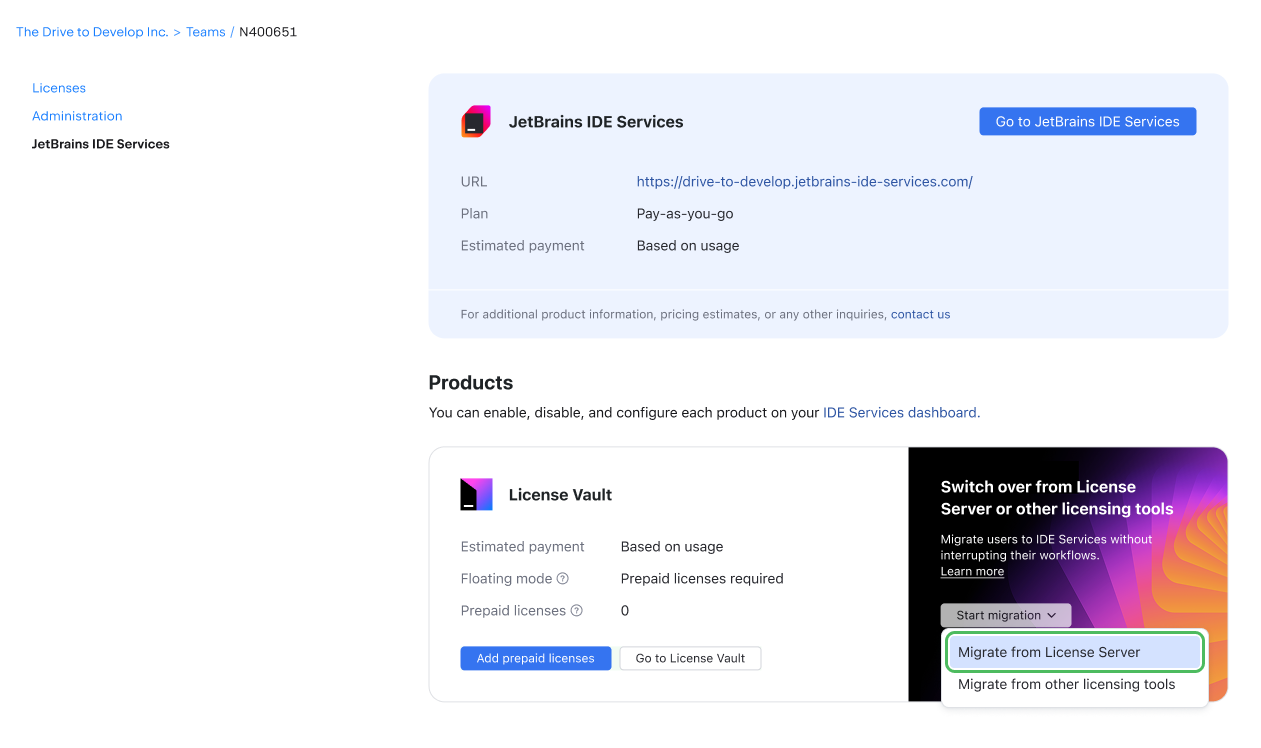Click the contact us link
The image size is (1261, 748).
click(920, 313)
